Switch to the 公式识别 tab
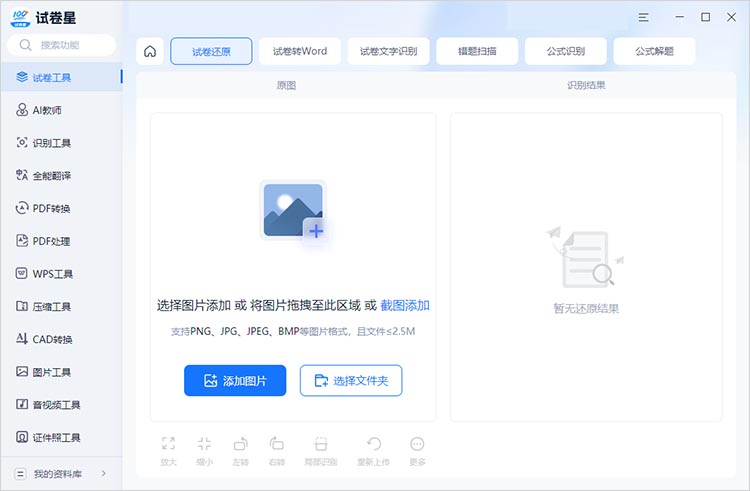The image size is (750, 491). [566, 51]
